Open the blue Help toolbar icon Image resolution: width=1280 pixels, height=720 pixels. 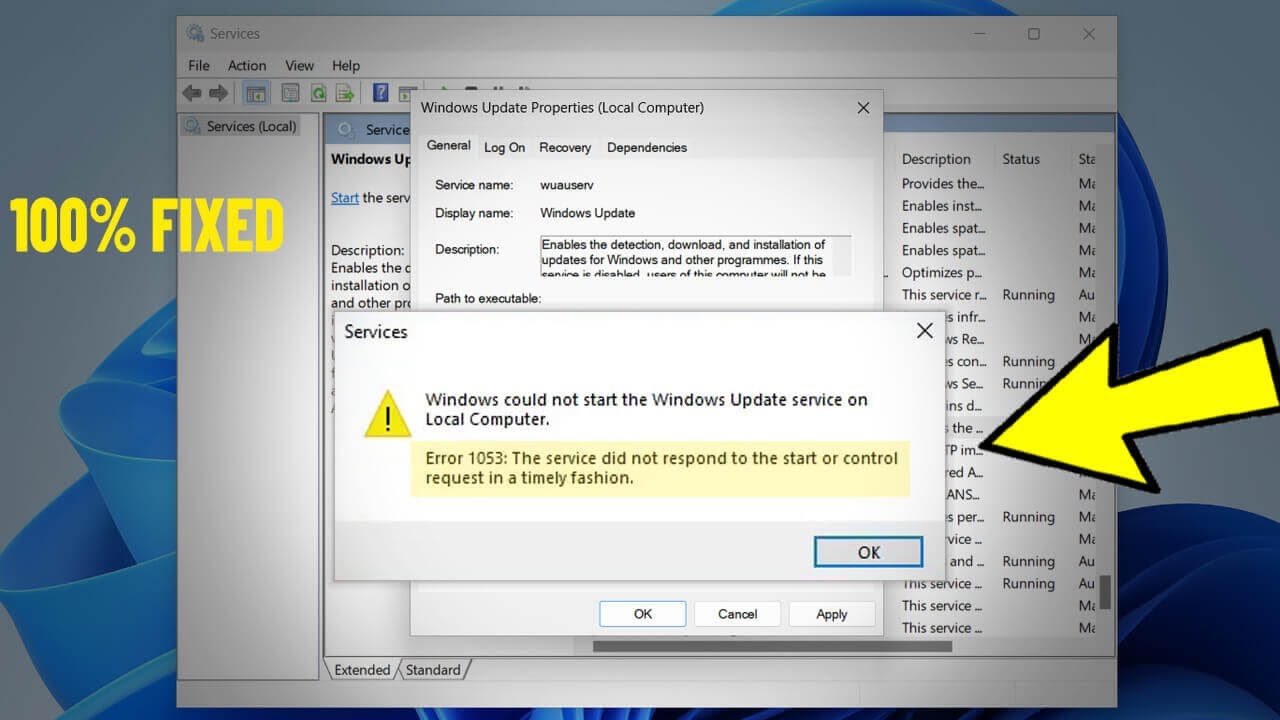[380, 93]
